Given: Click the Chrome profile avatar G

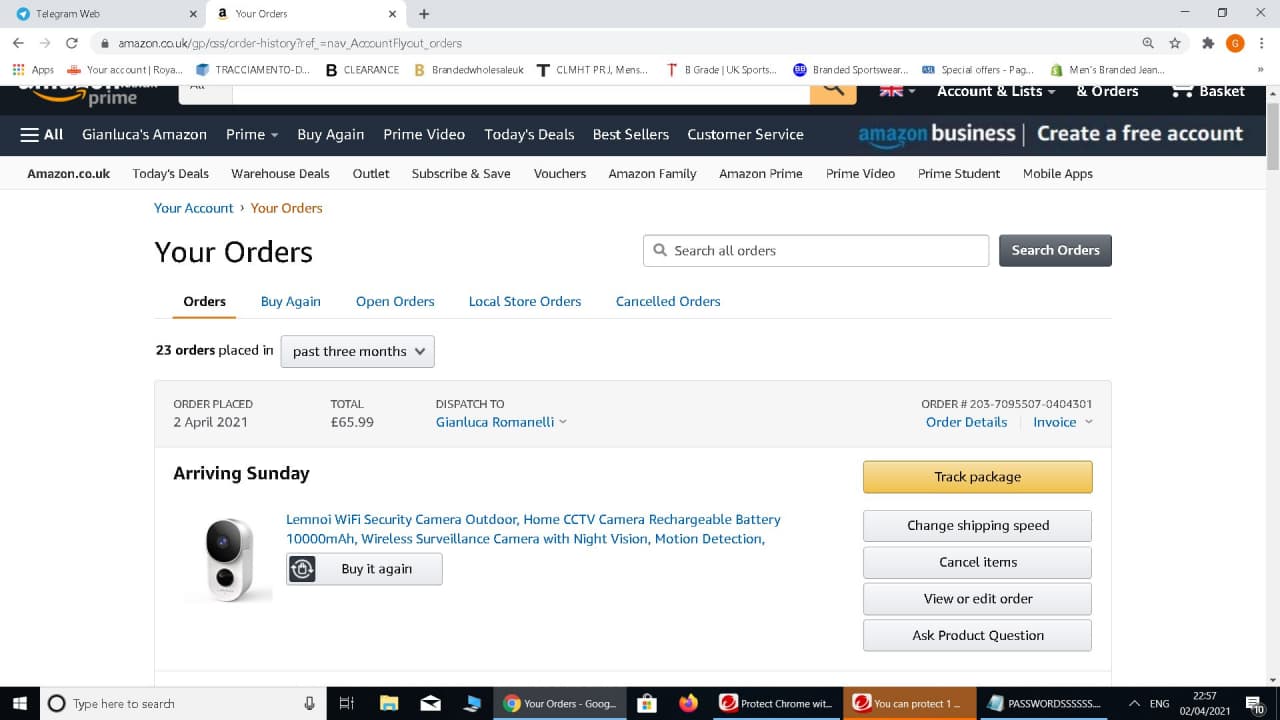Looking at the screenshot, I should [x=1235, y=43].
